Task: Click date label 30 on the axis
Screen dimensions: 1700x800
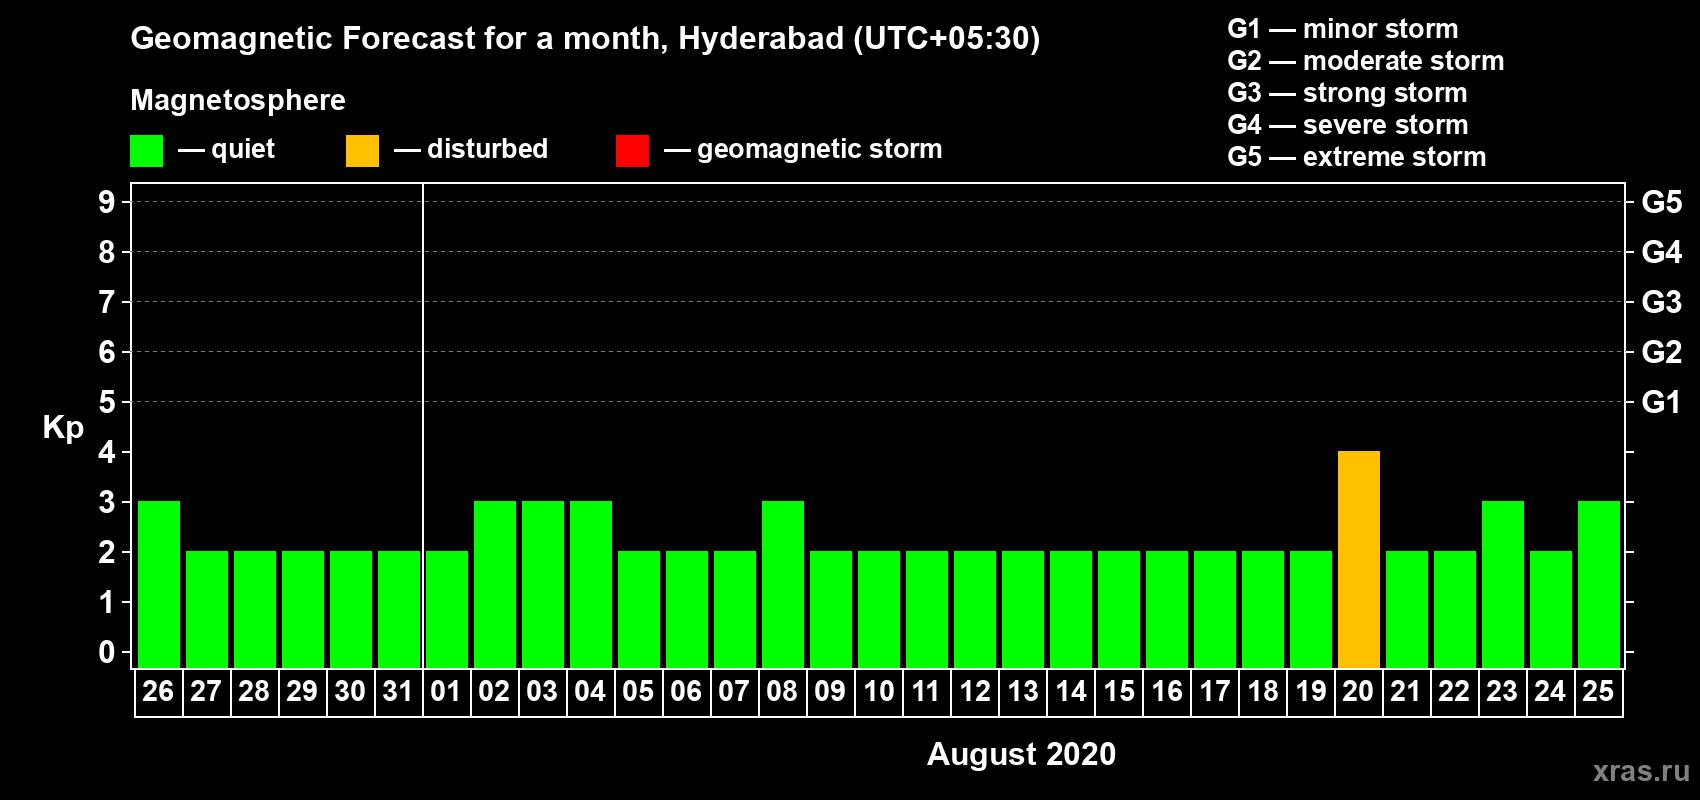Action: [350, 691]
